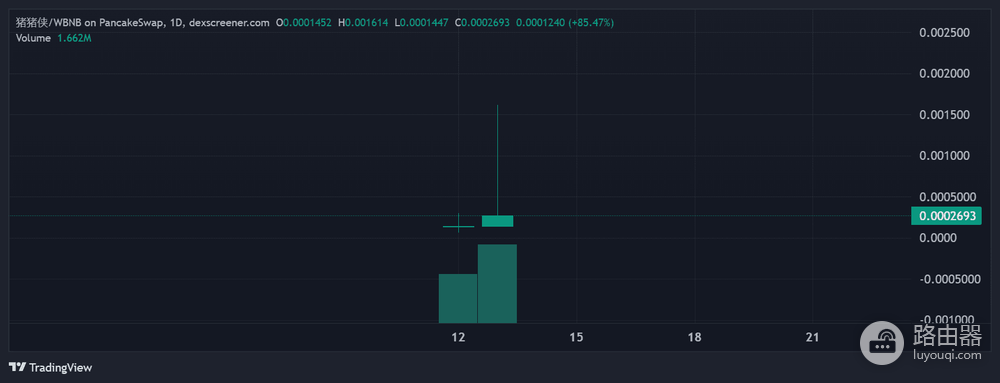1000x383 pixels.
Task: Select the 0.0000 price axis label
Action: tap(939, 238)
